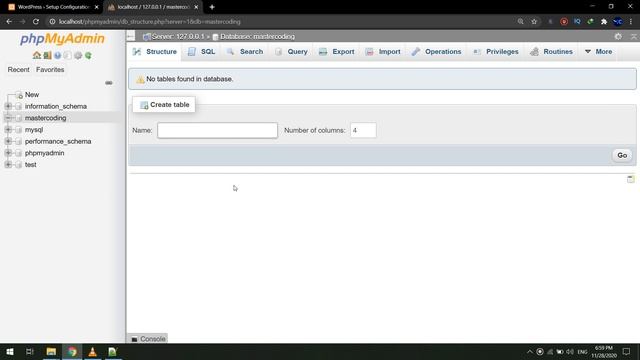
Task: Click the Go button
Action: (x=622, y=156)
